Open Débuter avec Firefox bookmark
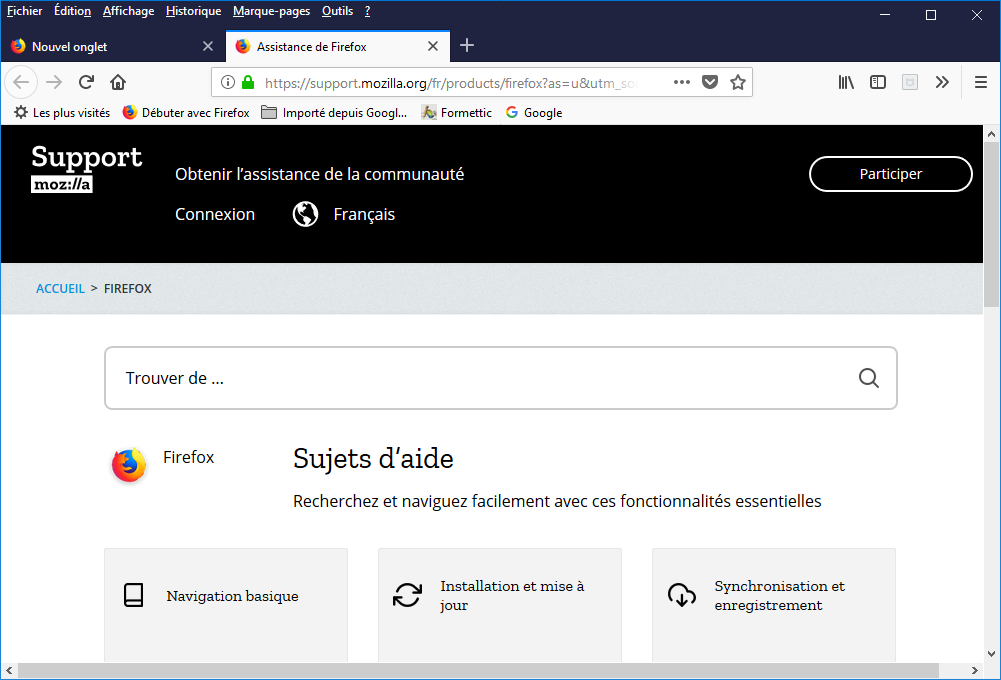The width and height of the screenshot is (1001, 680). pos(186,112)
